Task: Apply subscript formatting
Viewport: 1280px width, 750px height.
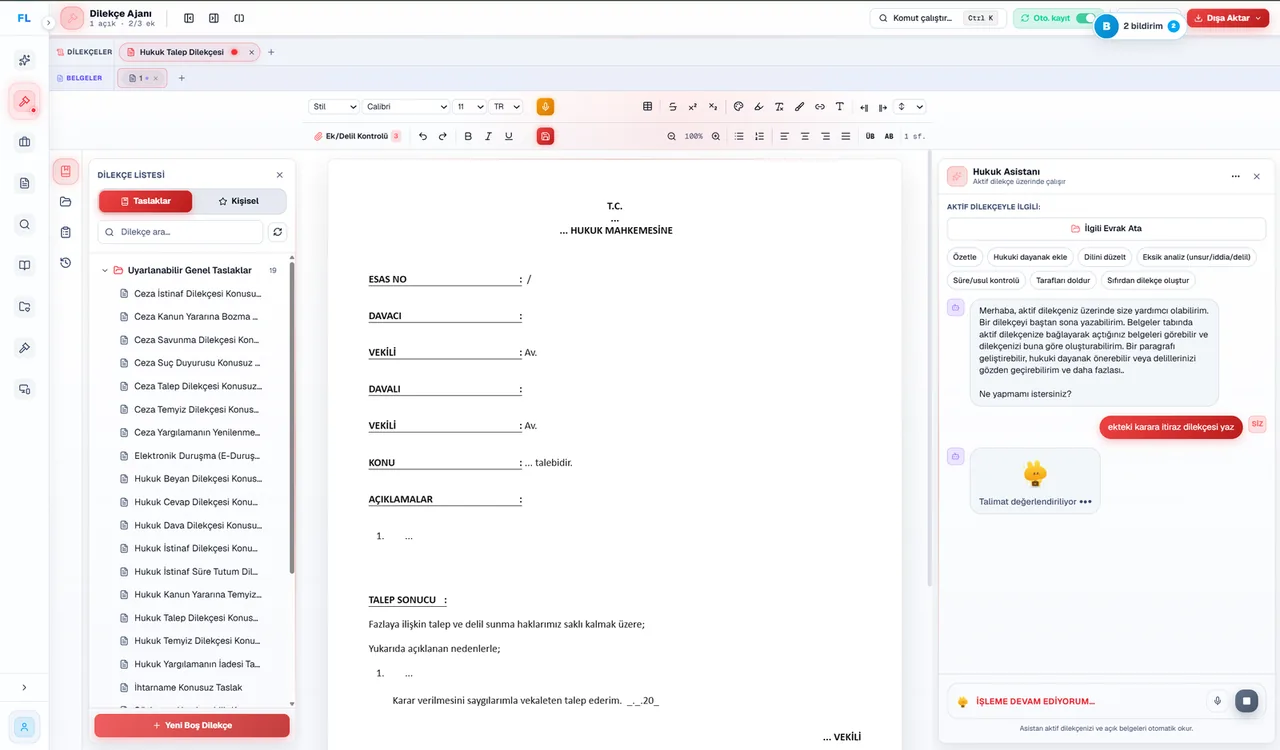Action: pyautogui.click(x=713, y=106)
